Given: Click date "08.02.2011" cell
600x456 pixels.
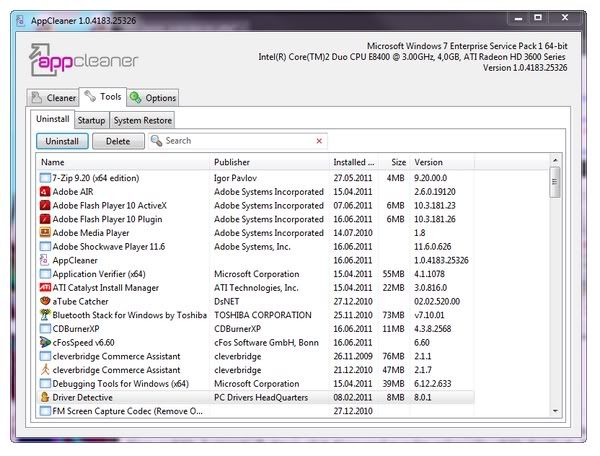Looking at the screenshot, I should 353,397.
